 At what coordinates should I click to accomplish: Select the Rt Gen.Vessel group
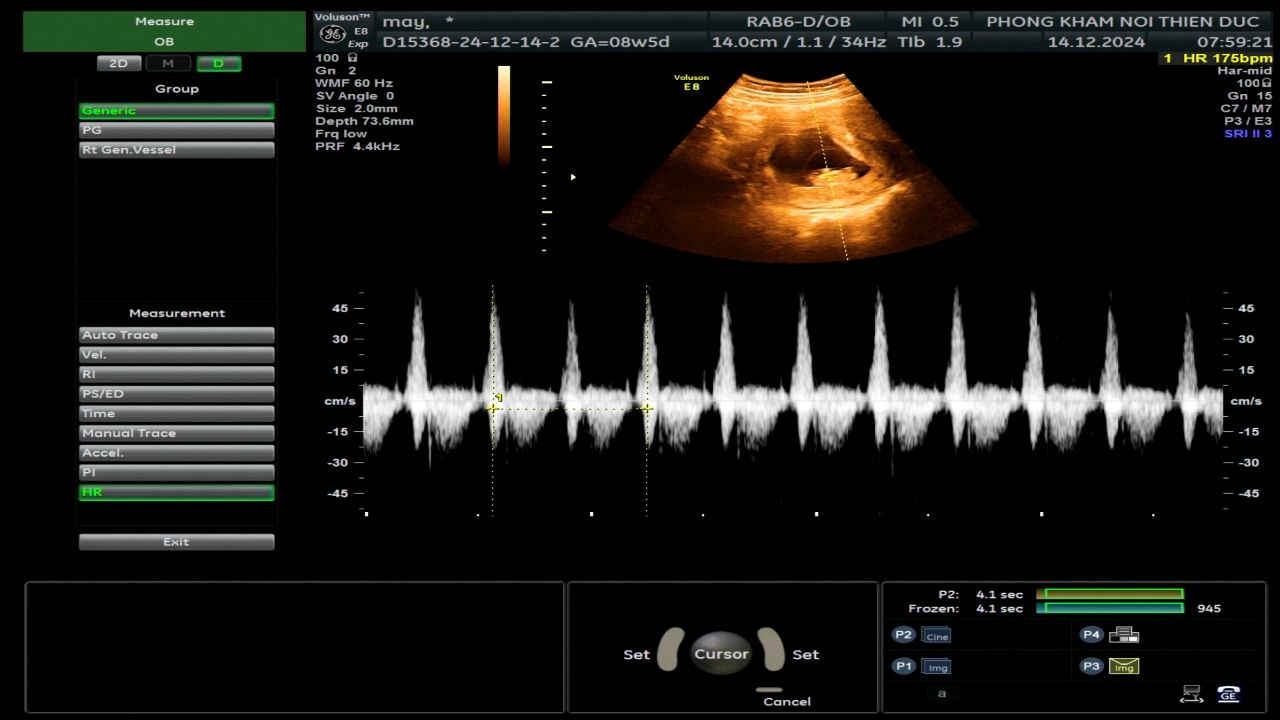[x=176, y=150]
